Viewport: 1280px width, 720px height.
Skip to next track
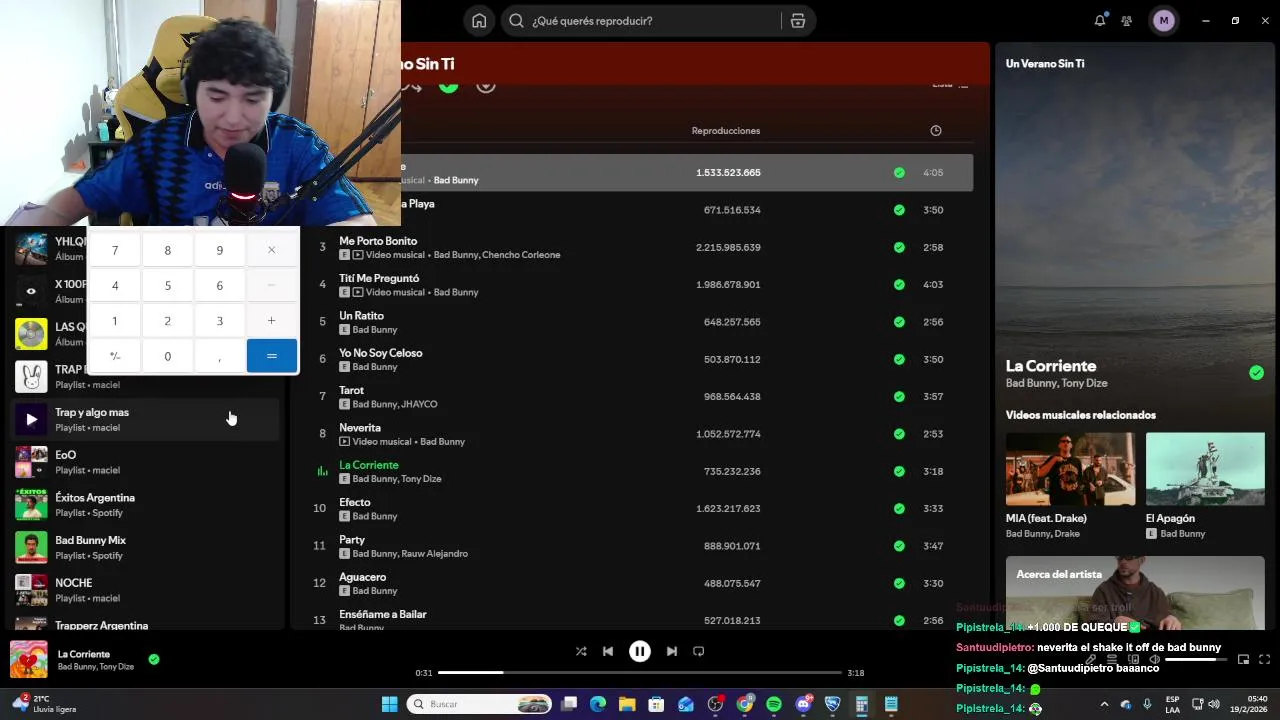point(672,651)
